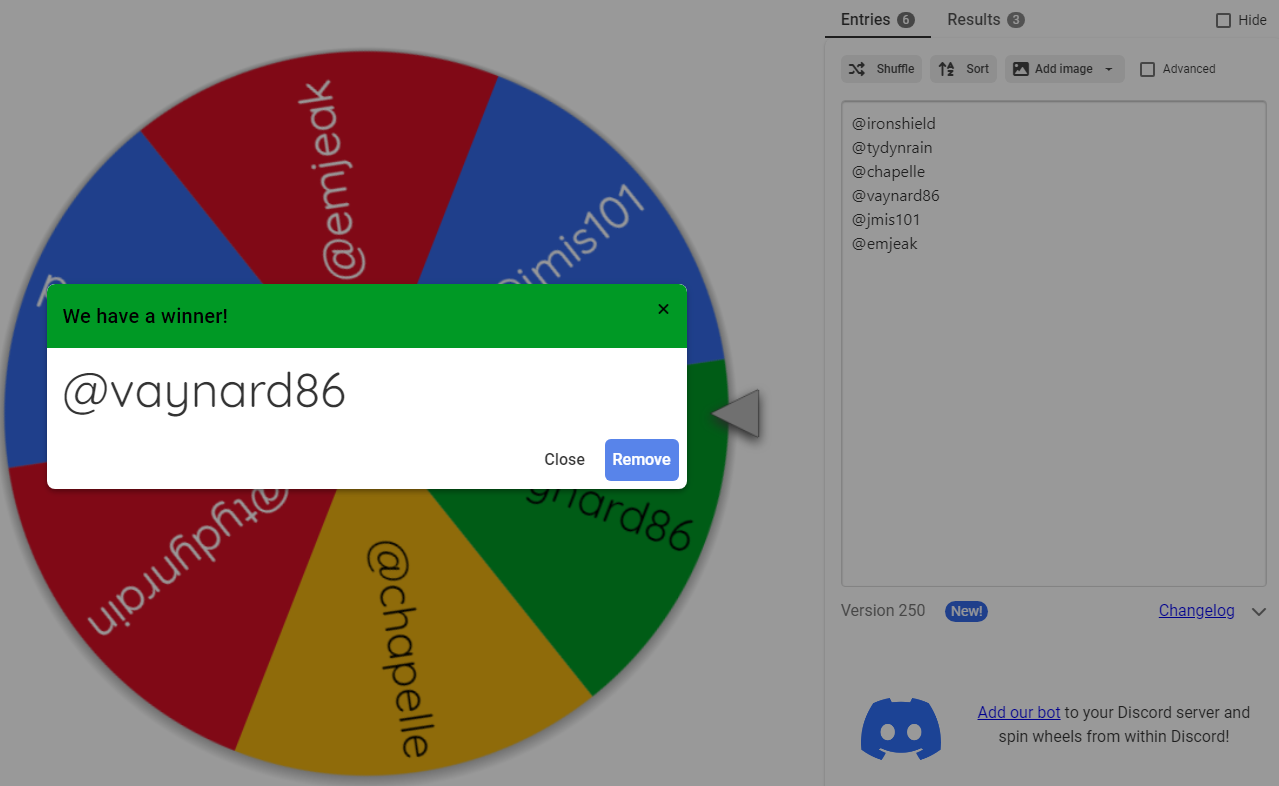The height and width of the screenshot is (786, 1279).
Task: Click the gray wheel pointer arrow
Action: (x=736, y=413)
